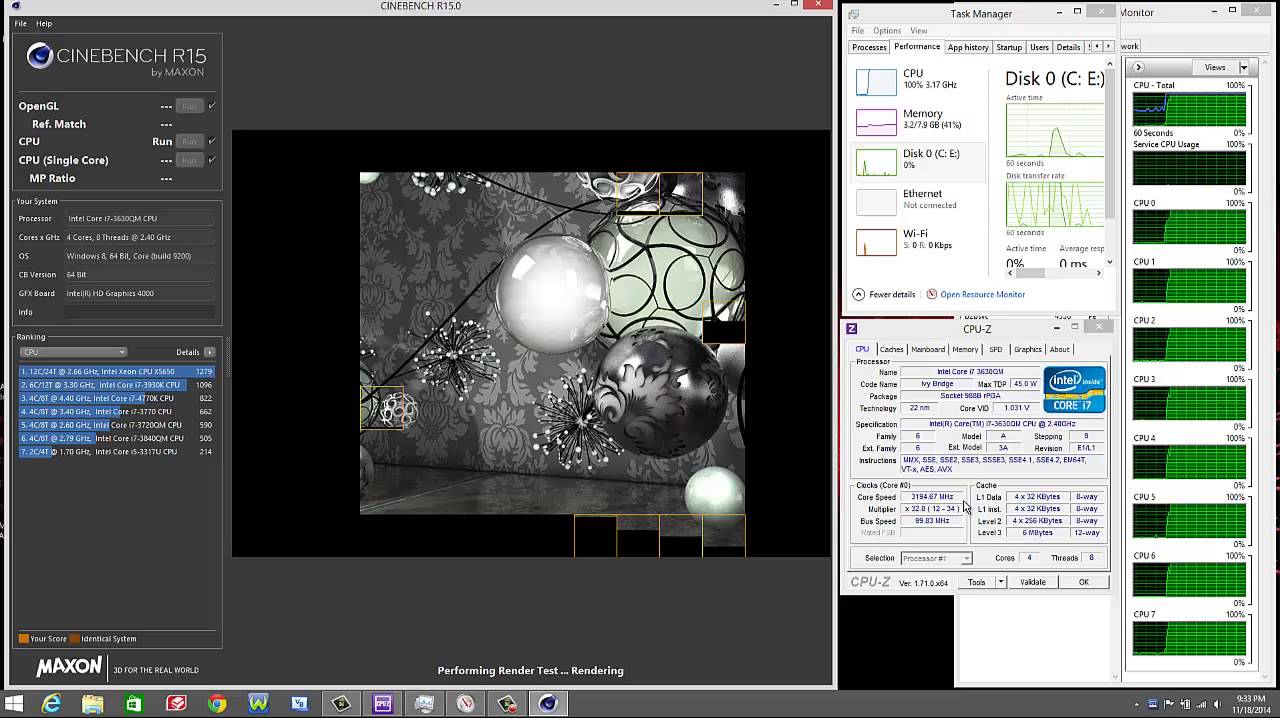Open the Caches tab in CPU-Z
This screenshot has height=718, width=1280.
891,350
